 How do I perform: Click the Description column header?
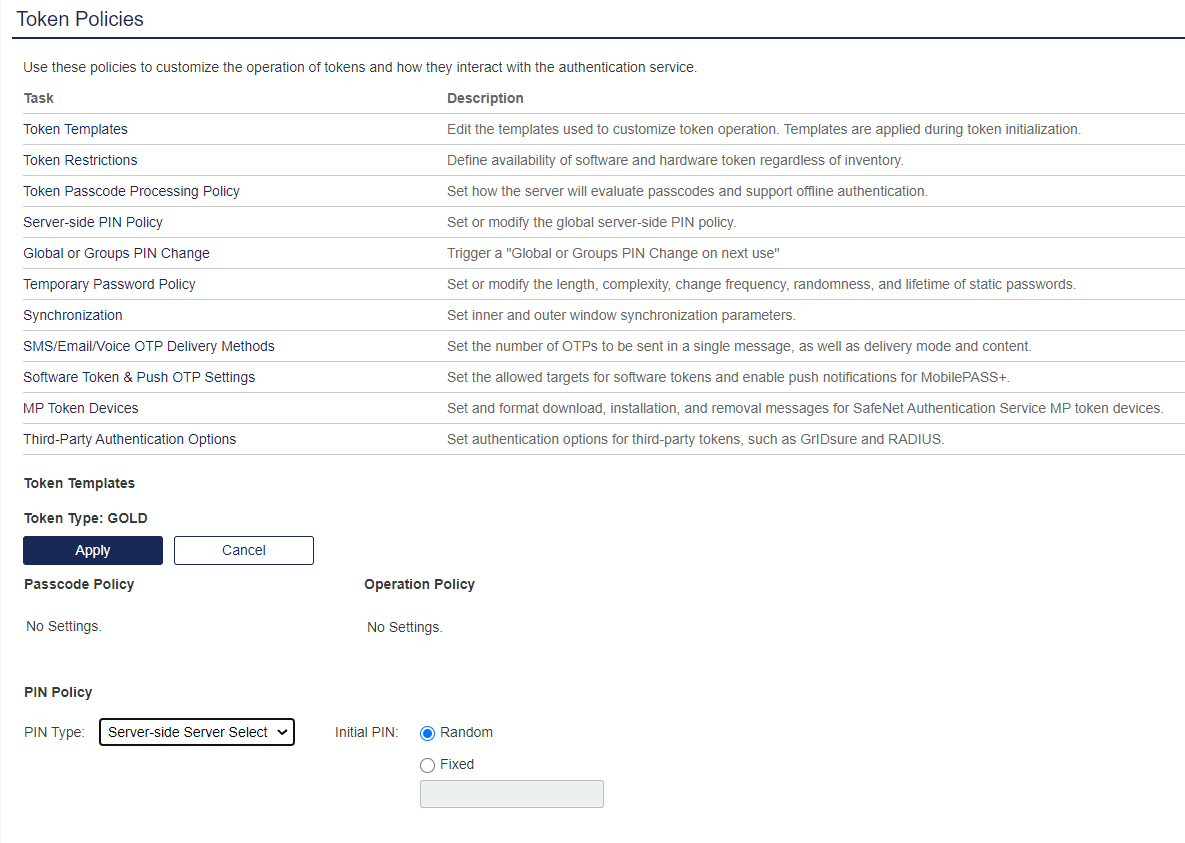[485, 98]
